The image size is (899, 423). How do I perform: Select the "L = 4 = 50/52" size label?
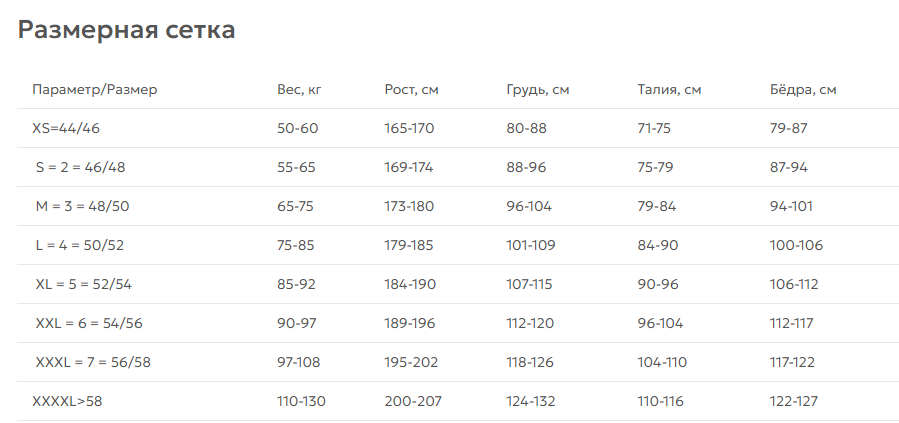pos(82,245)
